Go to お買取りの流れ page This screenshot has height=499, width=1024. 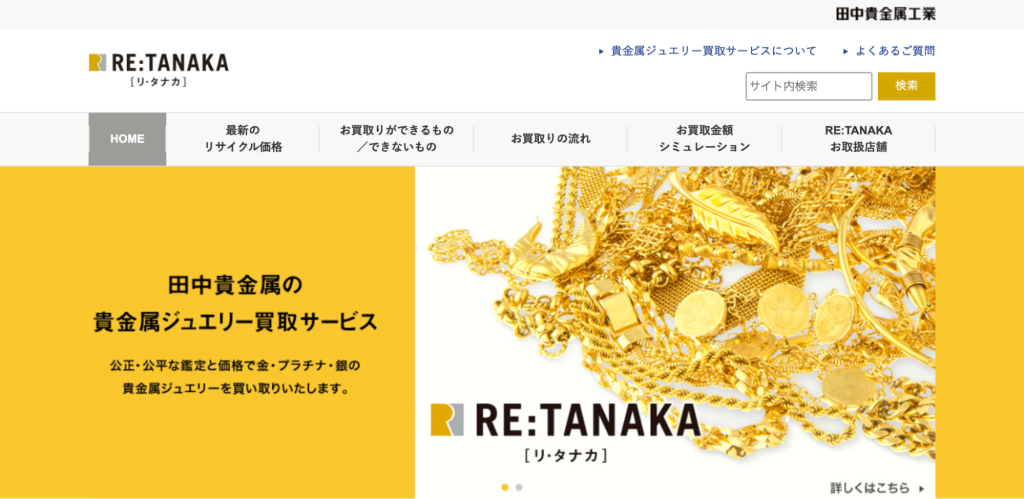tap(551, 139)
